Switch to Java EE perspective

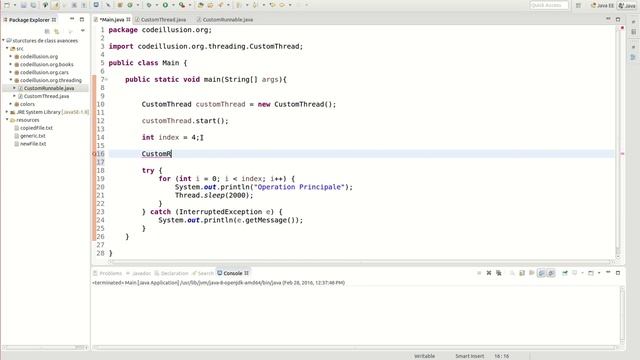pyautogui.click(x=602, y=5)
